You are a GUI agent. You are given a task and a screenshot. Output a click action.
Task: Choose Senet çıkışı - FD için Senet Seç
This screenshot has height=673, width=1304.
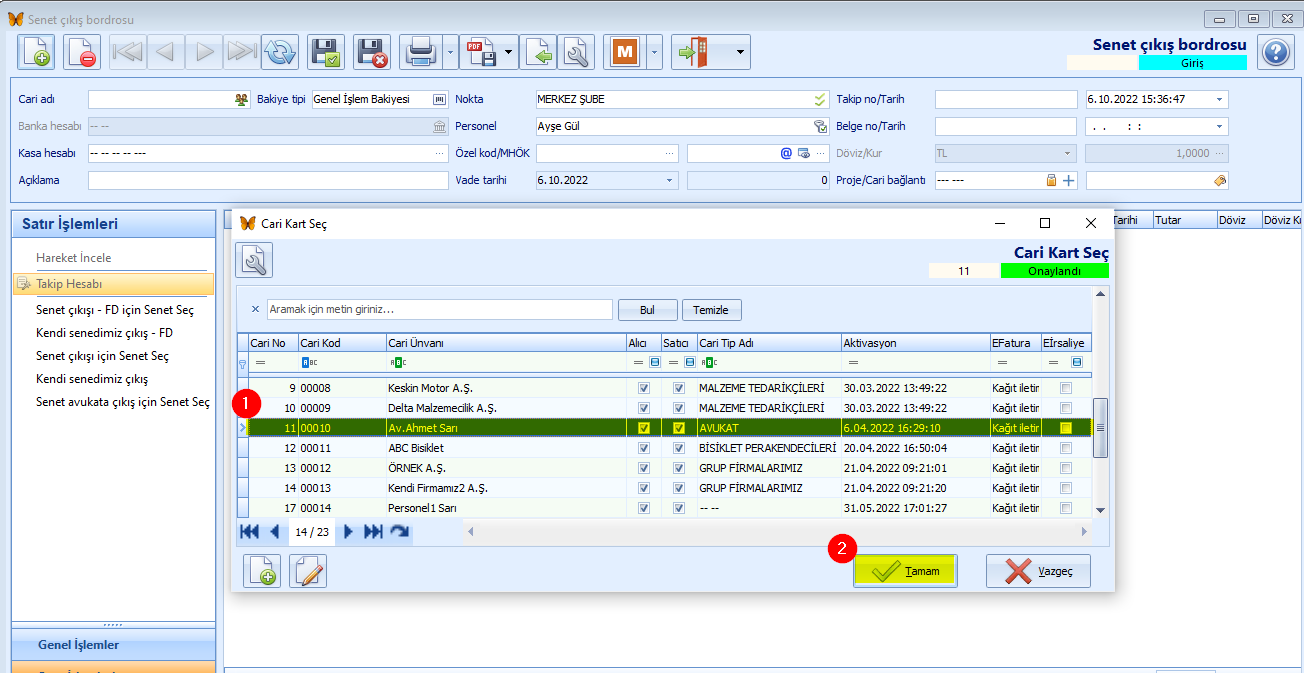point(115,310)
